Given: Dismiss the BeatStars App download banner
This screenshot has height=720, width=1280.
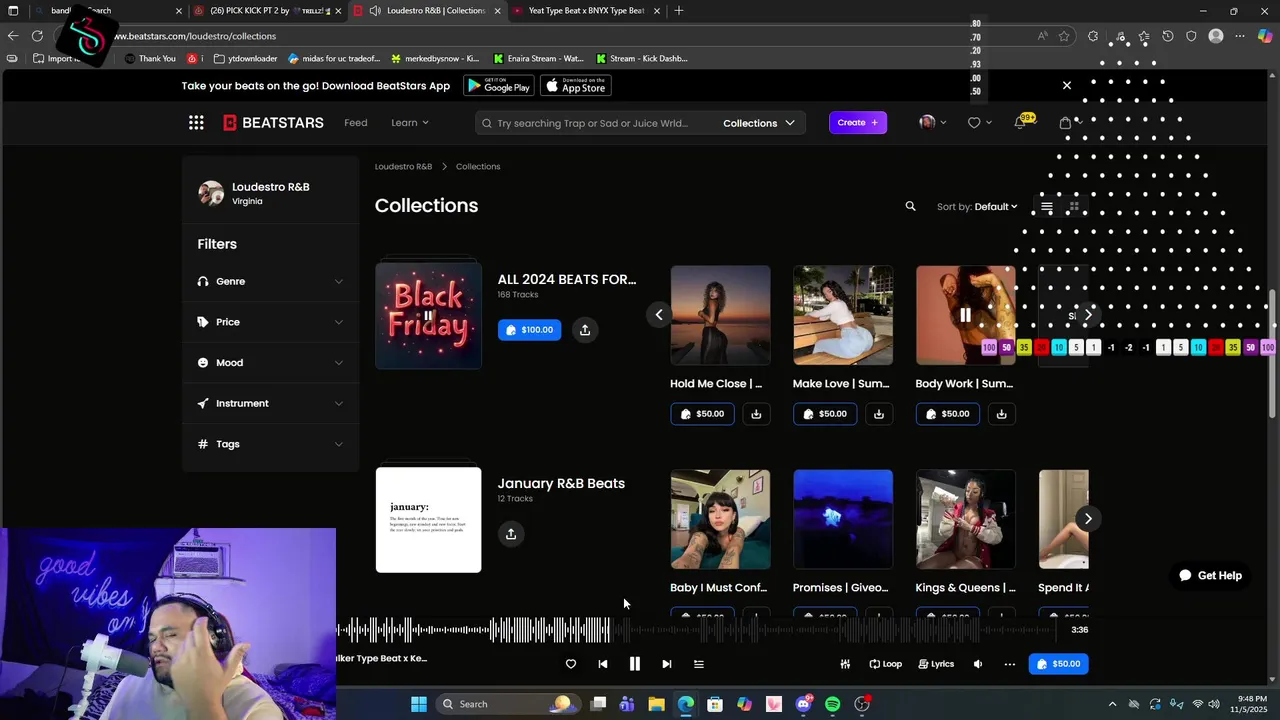Looking at the screenshot, I should (x=1067, y=86).
